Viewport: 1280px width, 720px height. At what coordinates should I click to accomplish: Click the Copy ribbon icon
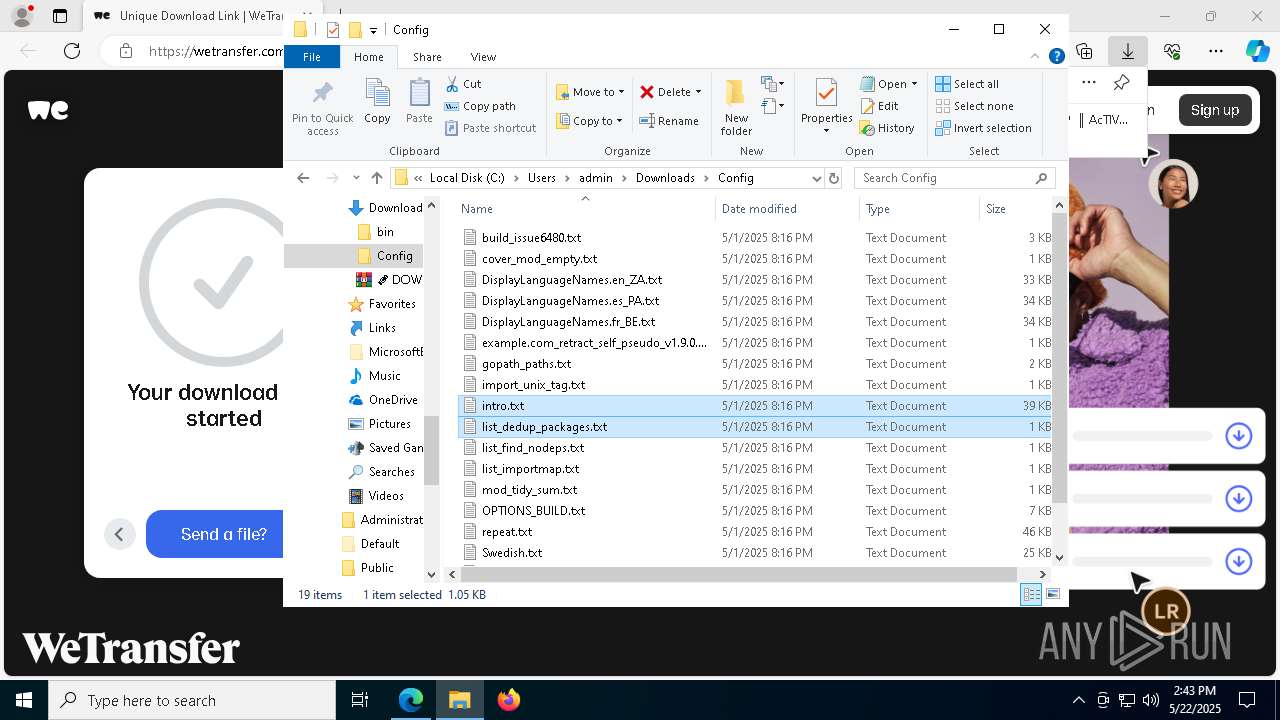[377, 102]
